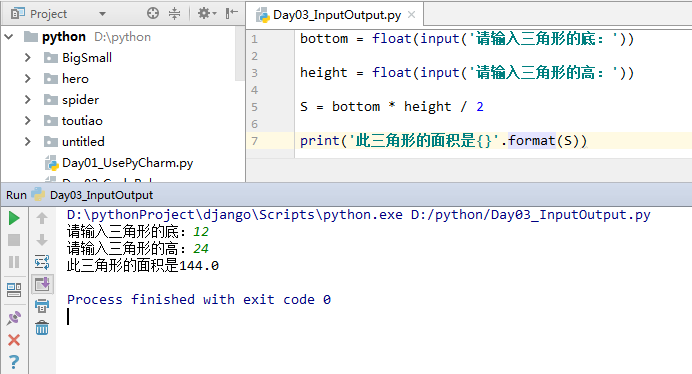Select the spider folder row
The width and height of the screenshot is (692, 374).
point(118,100)
